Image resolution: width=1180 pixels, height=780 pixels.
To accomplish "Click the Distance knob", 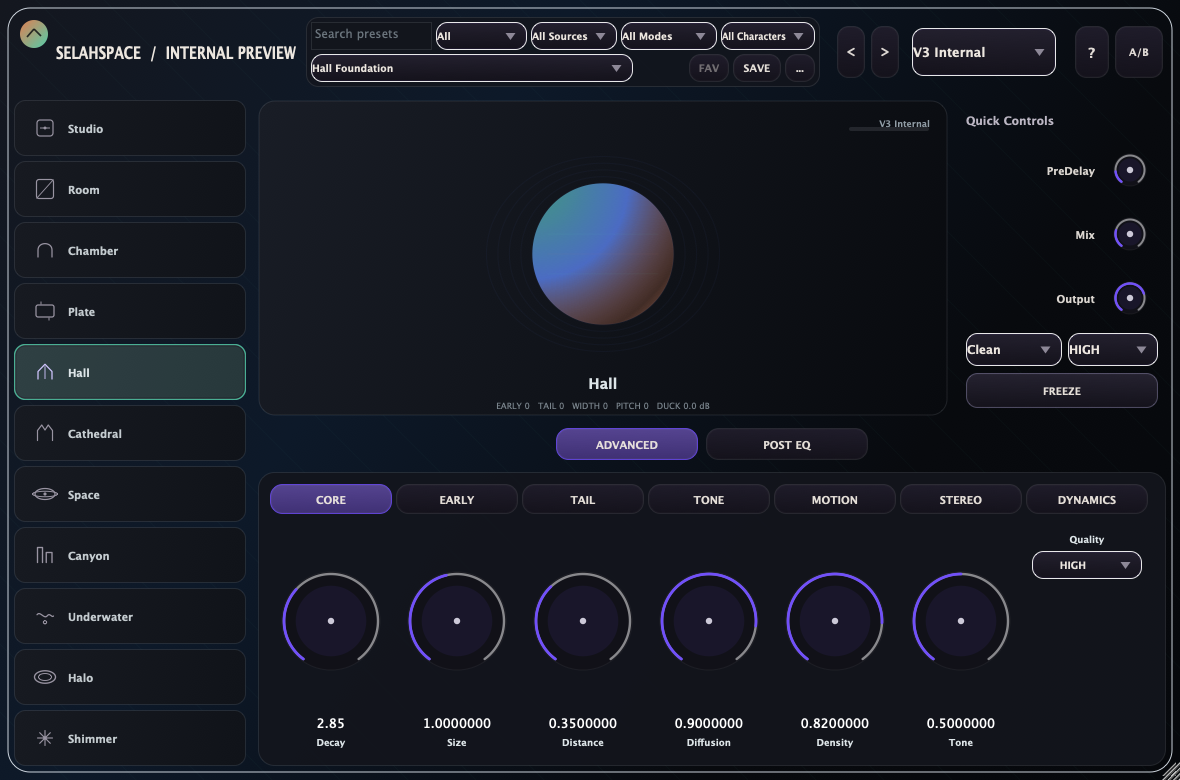I will [x=582, y=621].
